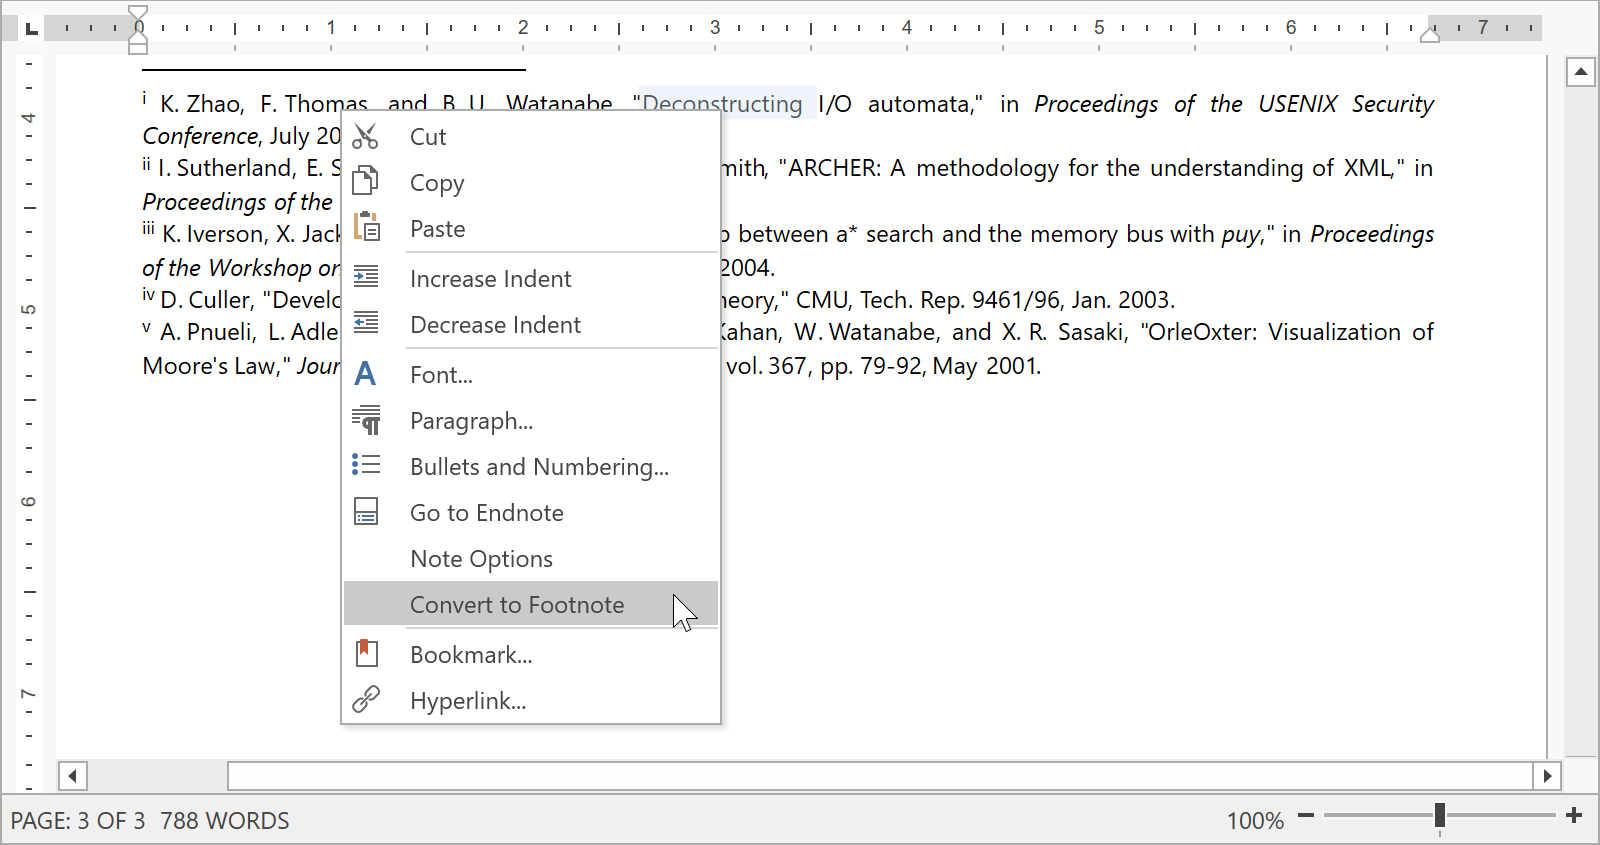Open Note Options from the context menu
1600x845 pixels.
[481, 559]
